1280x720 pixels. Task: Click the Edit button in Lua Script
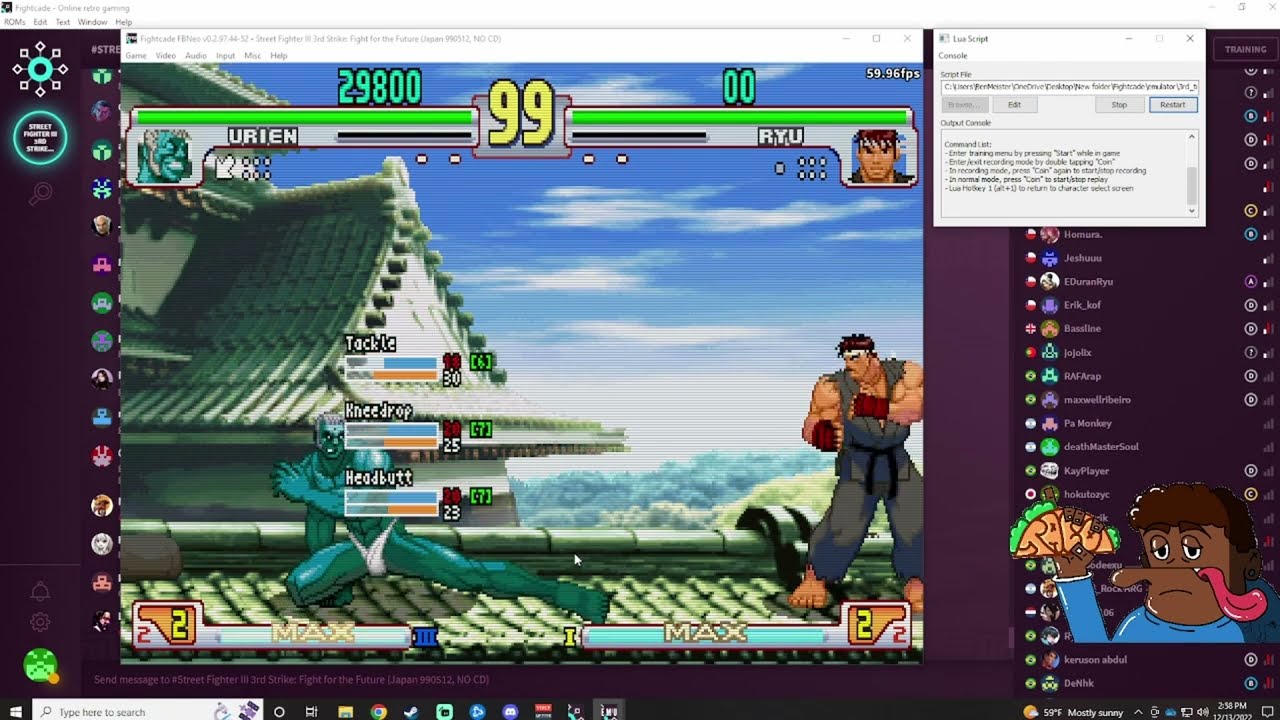tap(1014, 104)
